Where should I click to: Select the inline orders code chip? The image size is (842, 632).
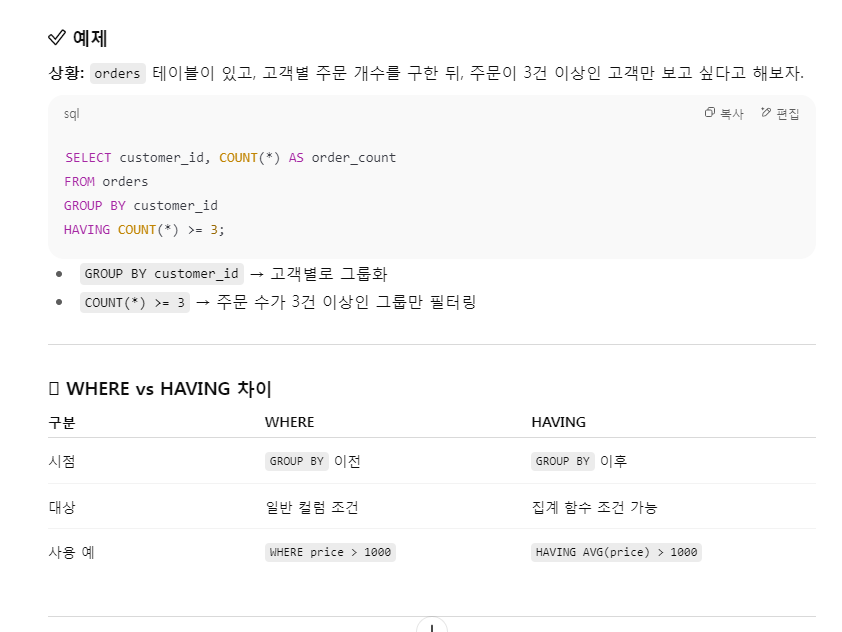118,73
